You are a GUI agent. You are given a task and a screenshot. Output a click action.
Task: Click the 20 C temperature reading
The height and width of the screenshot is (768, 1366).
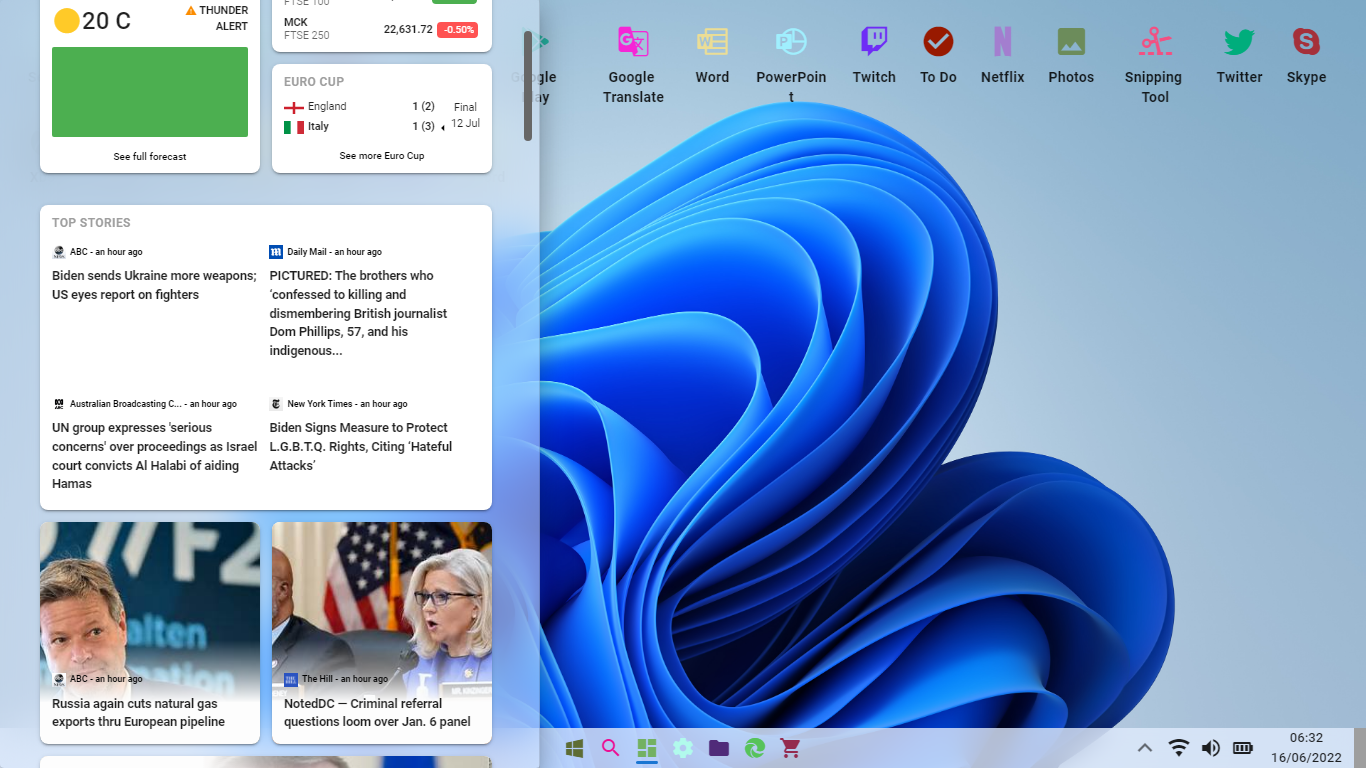(107, 21)
